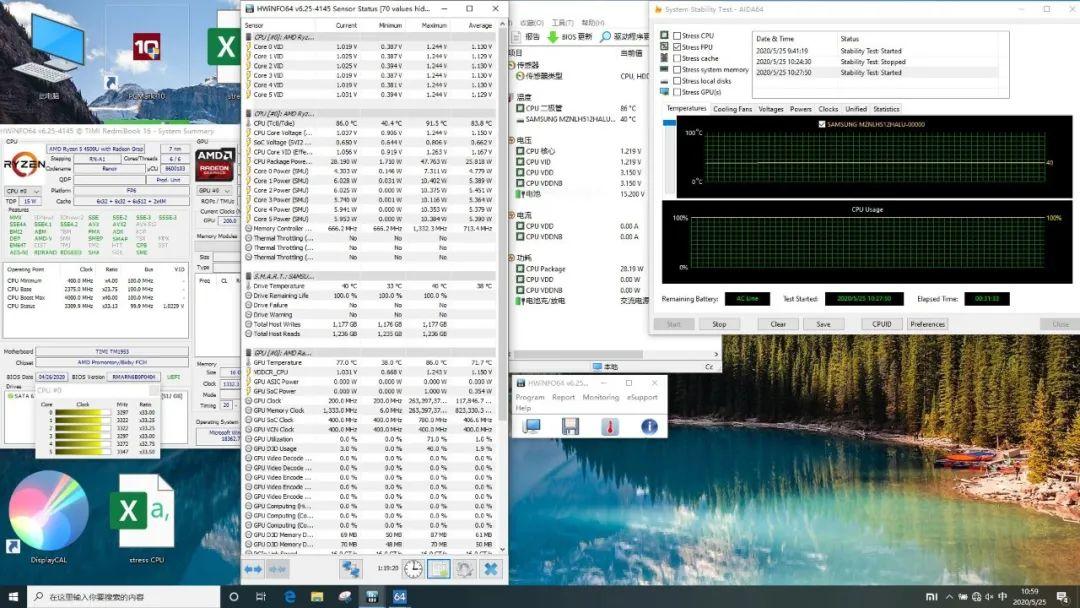Viewport: 1080px width, 608px height.
Task: Tick the Stress GPU(s) checkbox
Action: [677, 92]
